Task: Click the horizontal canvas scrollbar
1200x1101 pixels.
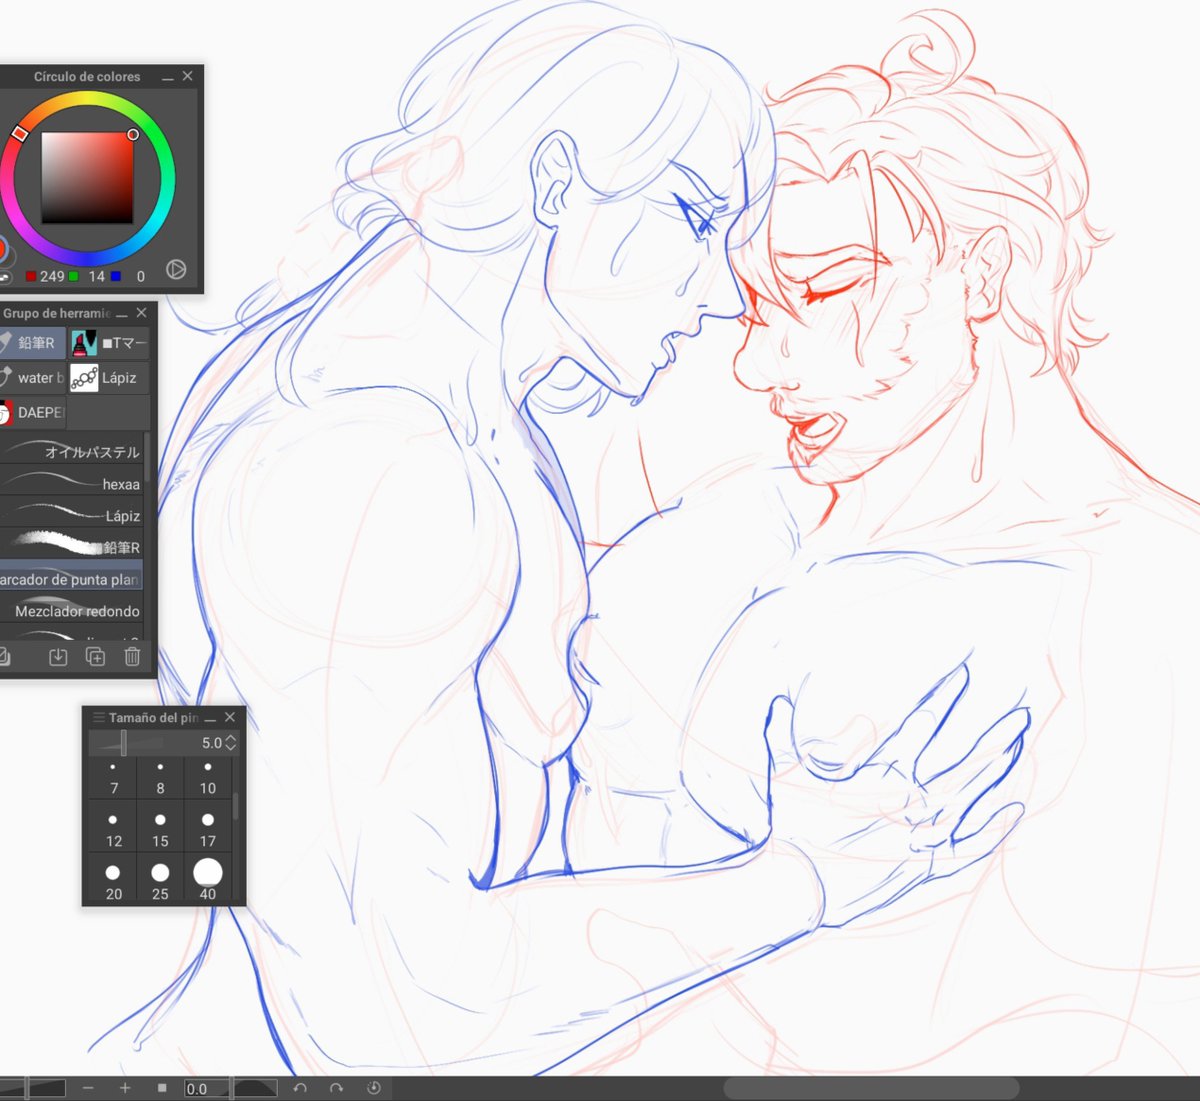Action: tap(870, 1088)
